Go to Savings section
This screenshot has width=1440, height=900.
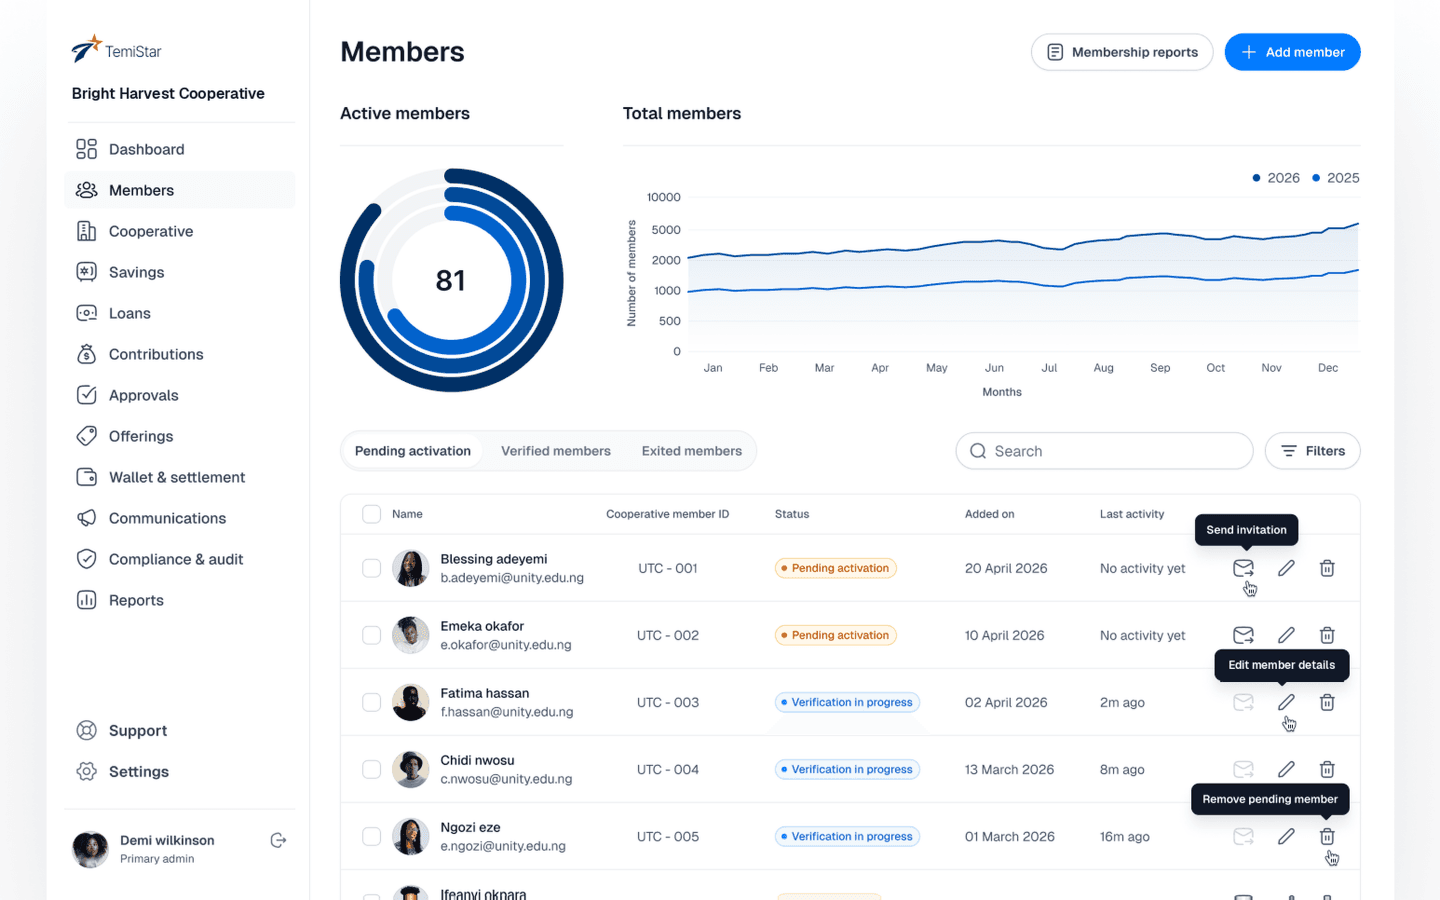pyautogui.click(x=179, y=272)
